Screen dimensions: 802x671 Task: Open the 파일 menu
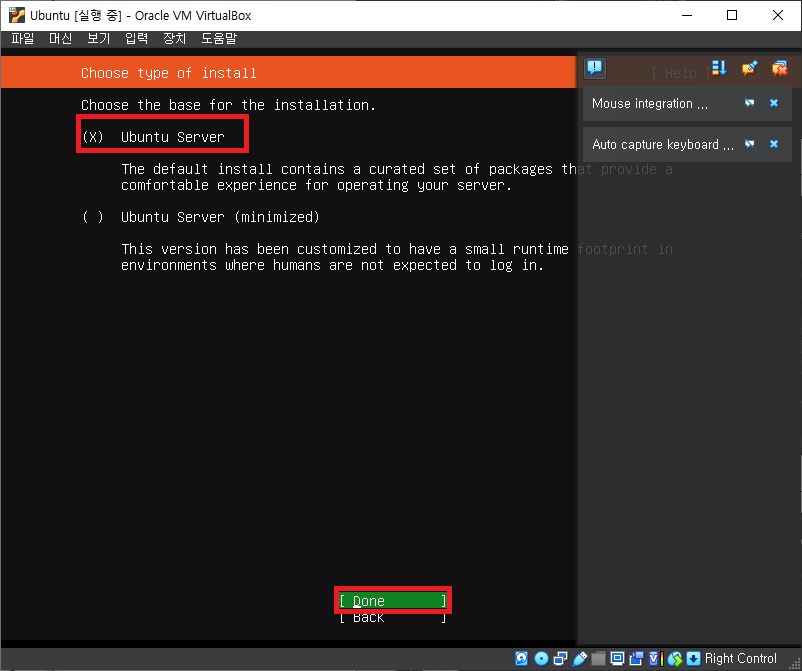tap(23, 38)
